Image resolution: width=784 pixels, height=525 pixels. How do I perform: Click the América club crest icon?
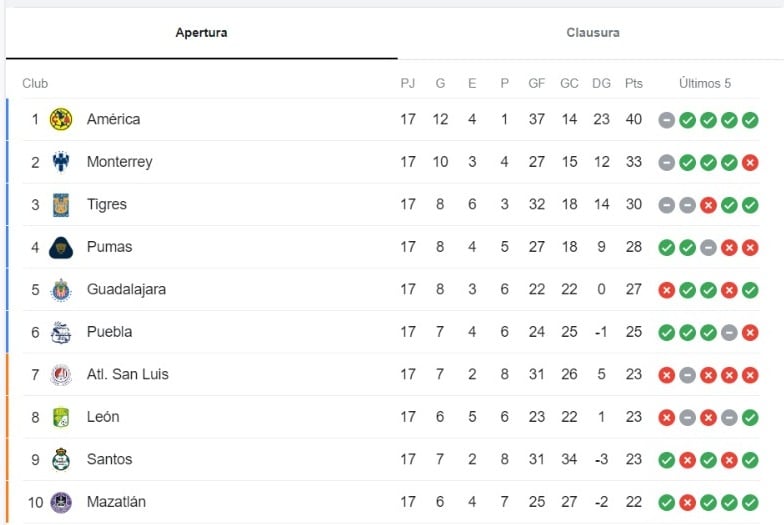[x=61, y=119]
